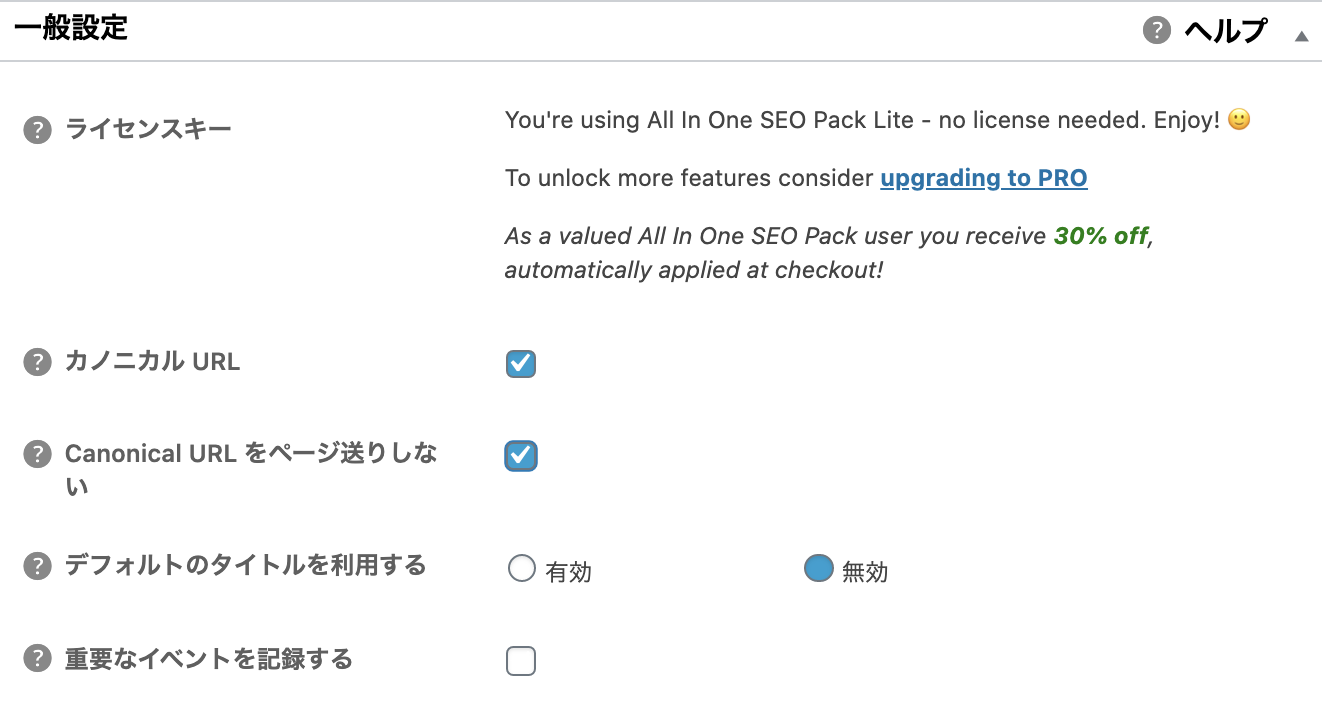The height and width of the screenshot is (716, 1322).
Task: Toggle Canonical URL をページ送りしない checkbox
Action: click(x=520, y=456)
